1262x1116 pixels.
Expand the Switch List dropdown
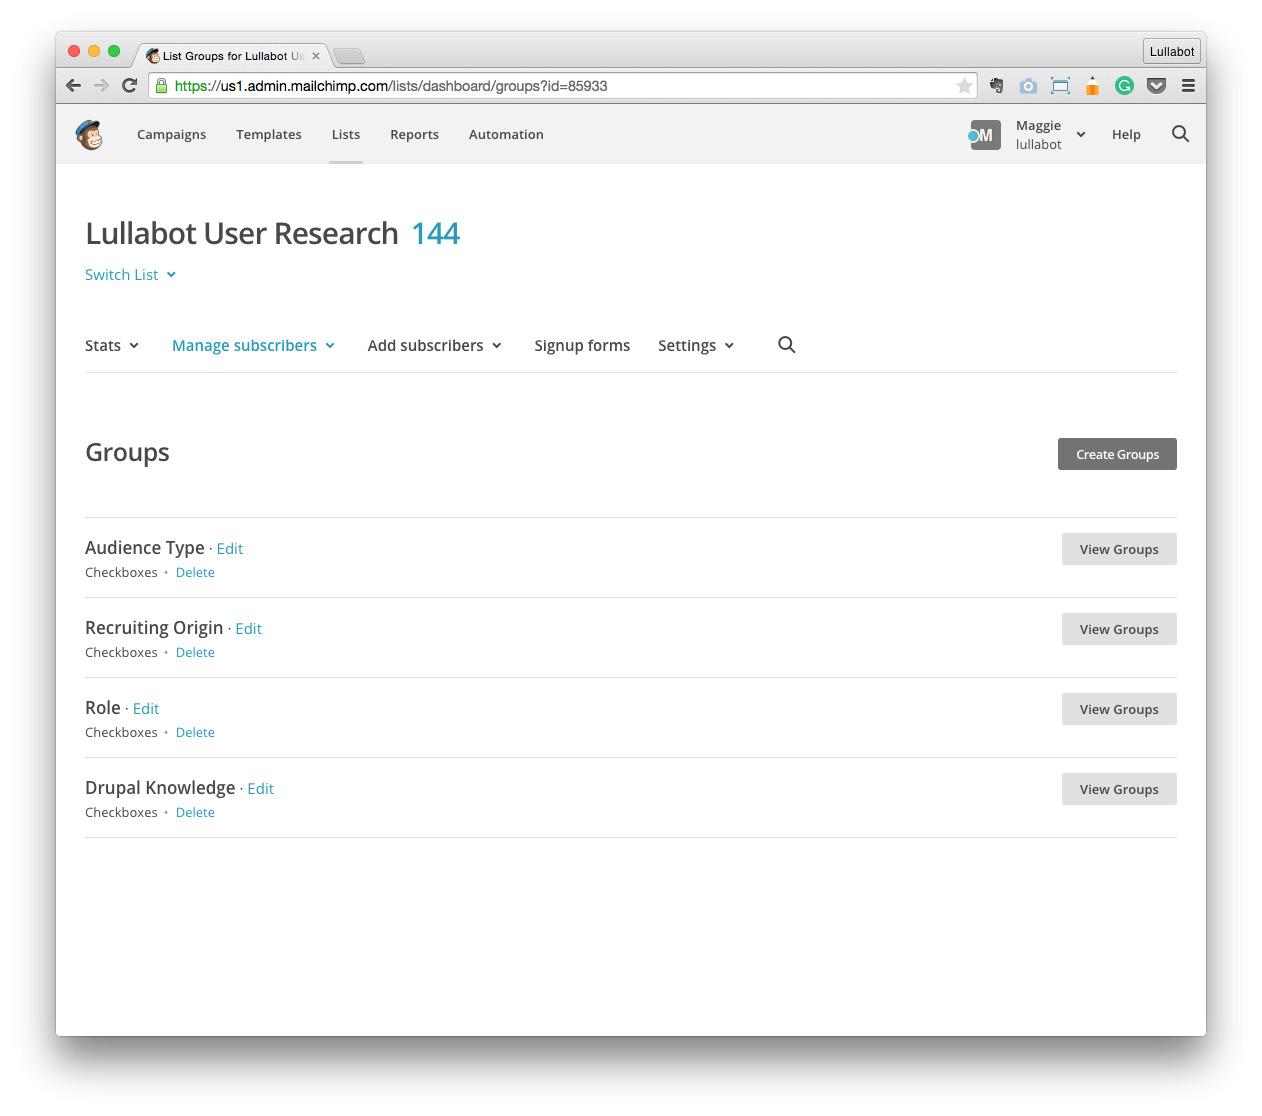[131, 275]
